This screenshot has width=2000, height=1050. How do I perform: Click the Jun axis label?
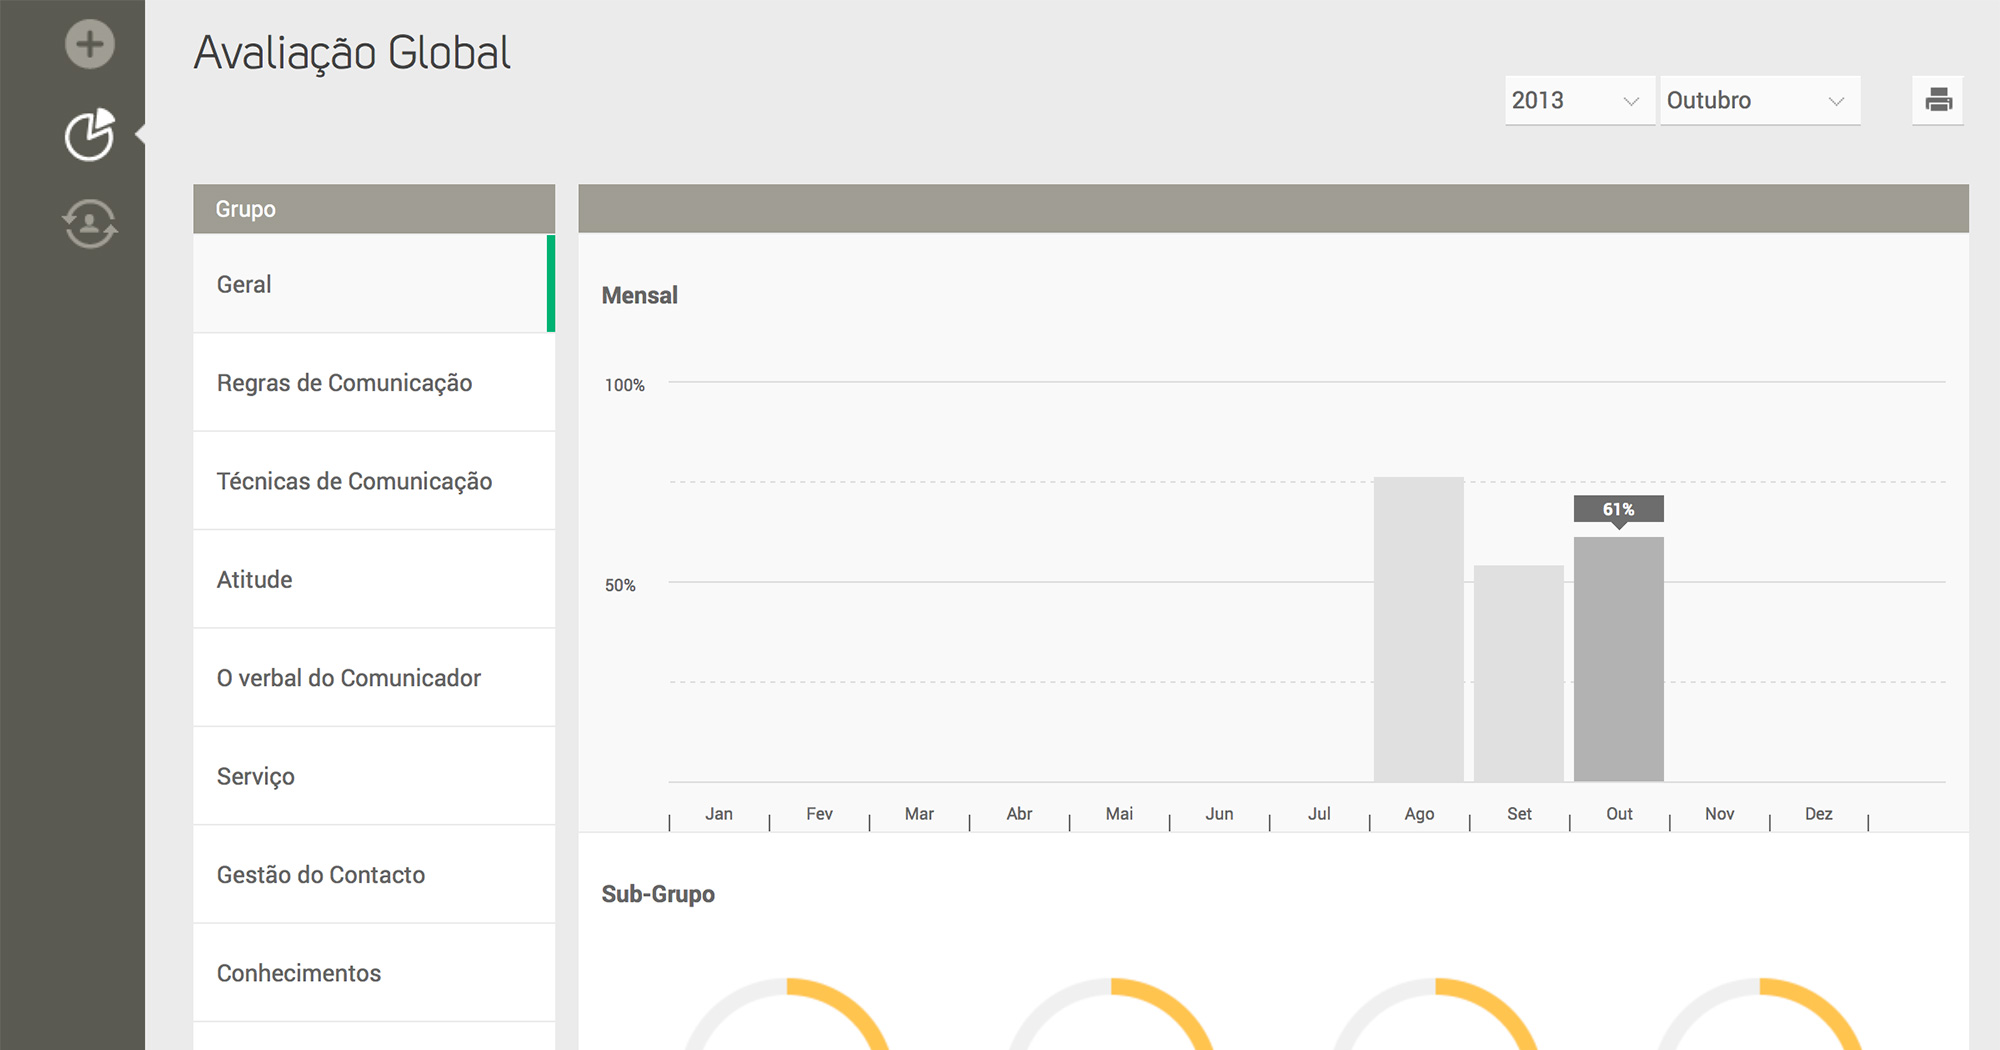tap(1219, 814)
